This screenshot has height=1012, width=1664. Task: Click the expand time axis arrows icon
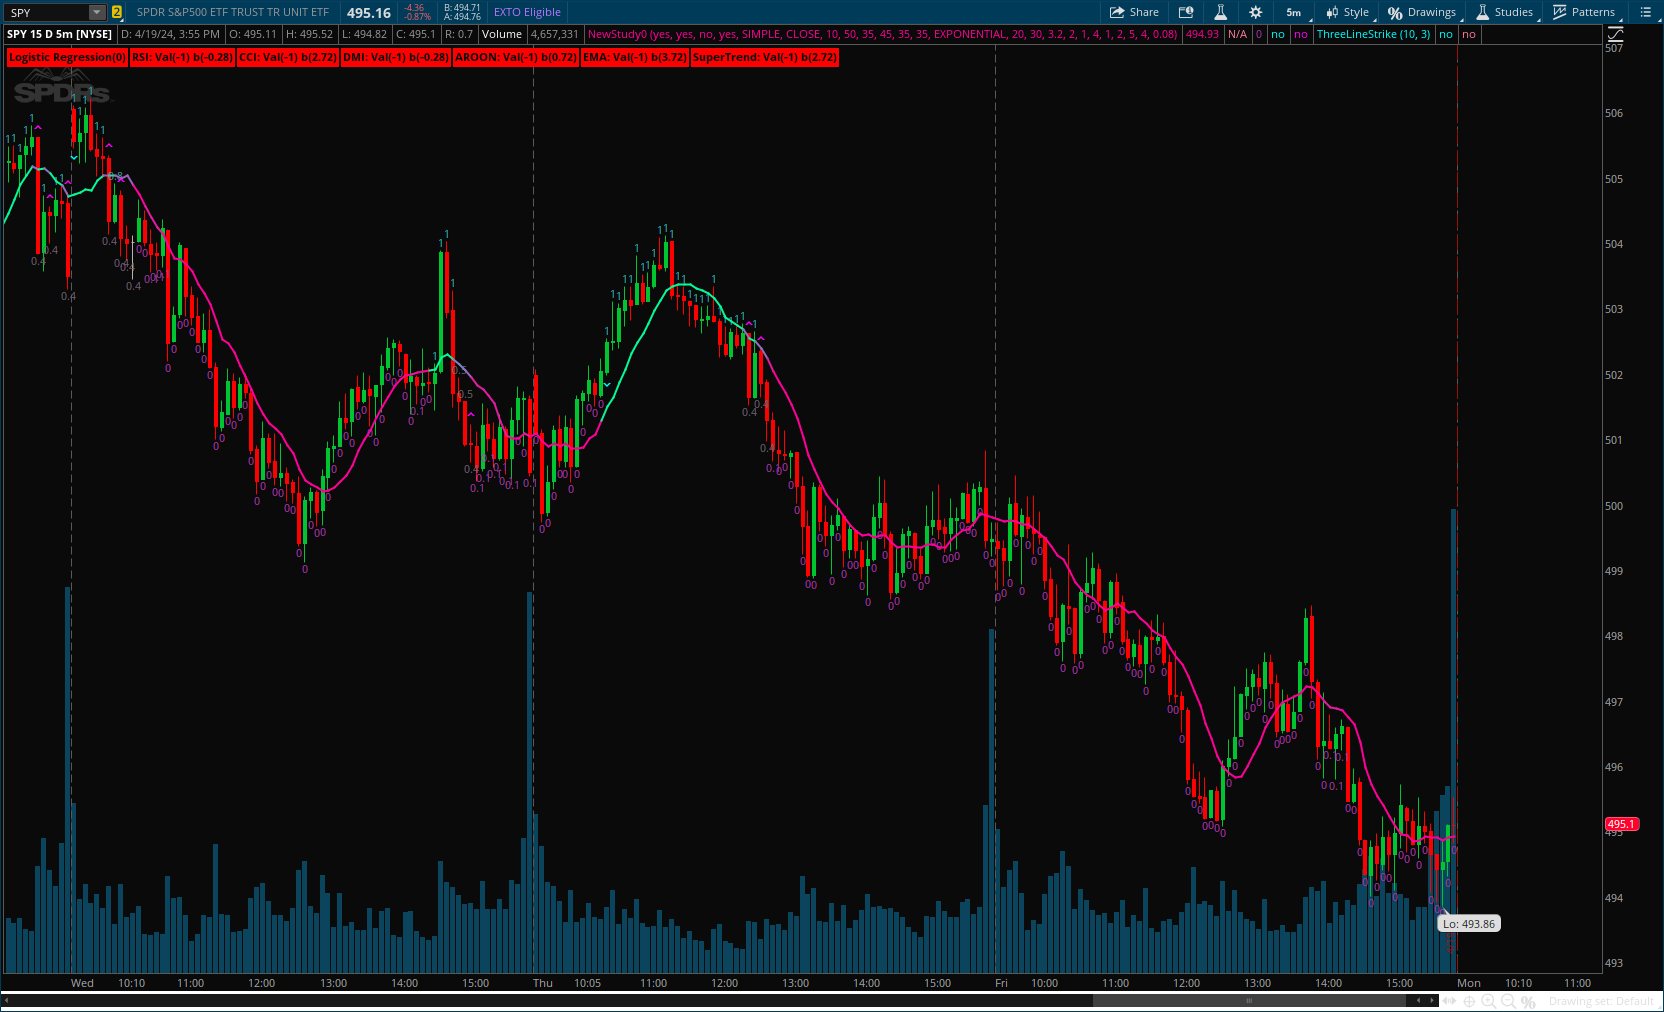[1451, 1001]
